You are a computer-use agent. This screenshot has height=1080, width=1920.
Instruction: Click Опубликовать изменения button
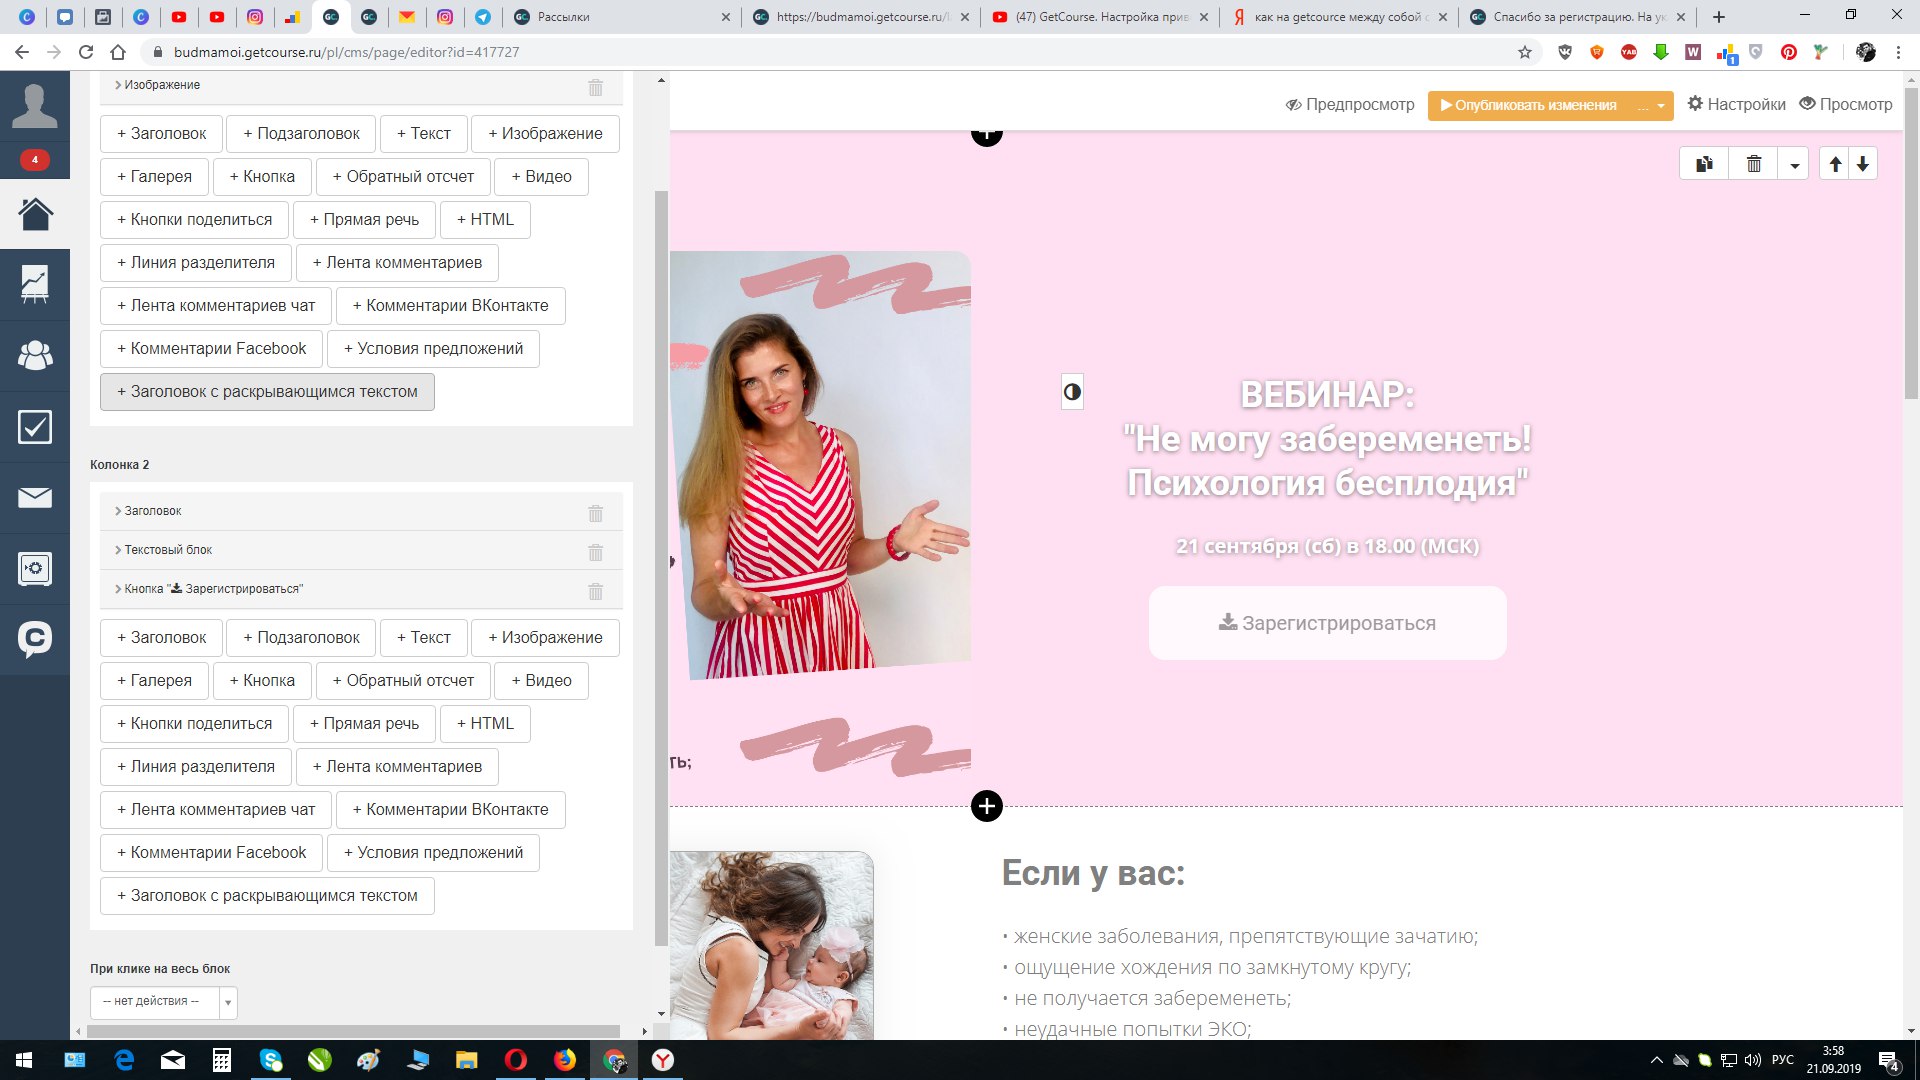(1536, 105)
